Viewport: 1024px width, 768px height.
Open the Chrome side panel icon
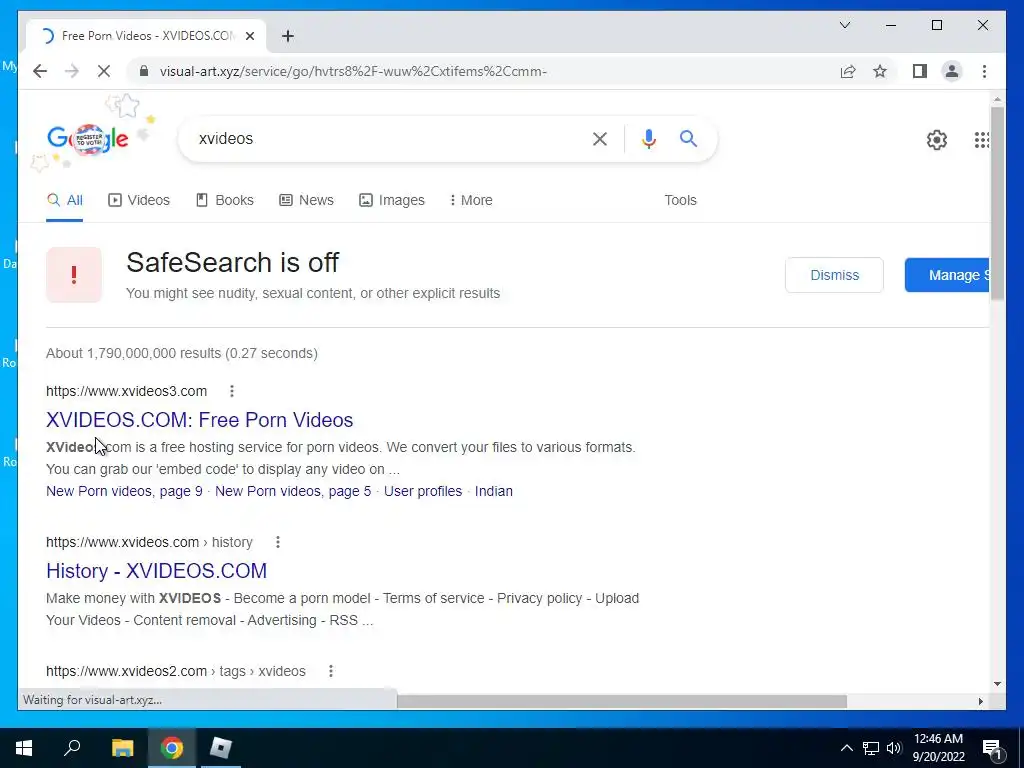pyautogui.click(x=920, y=71)
